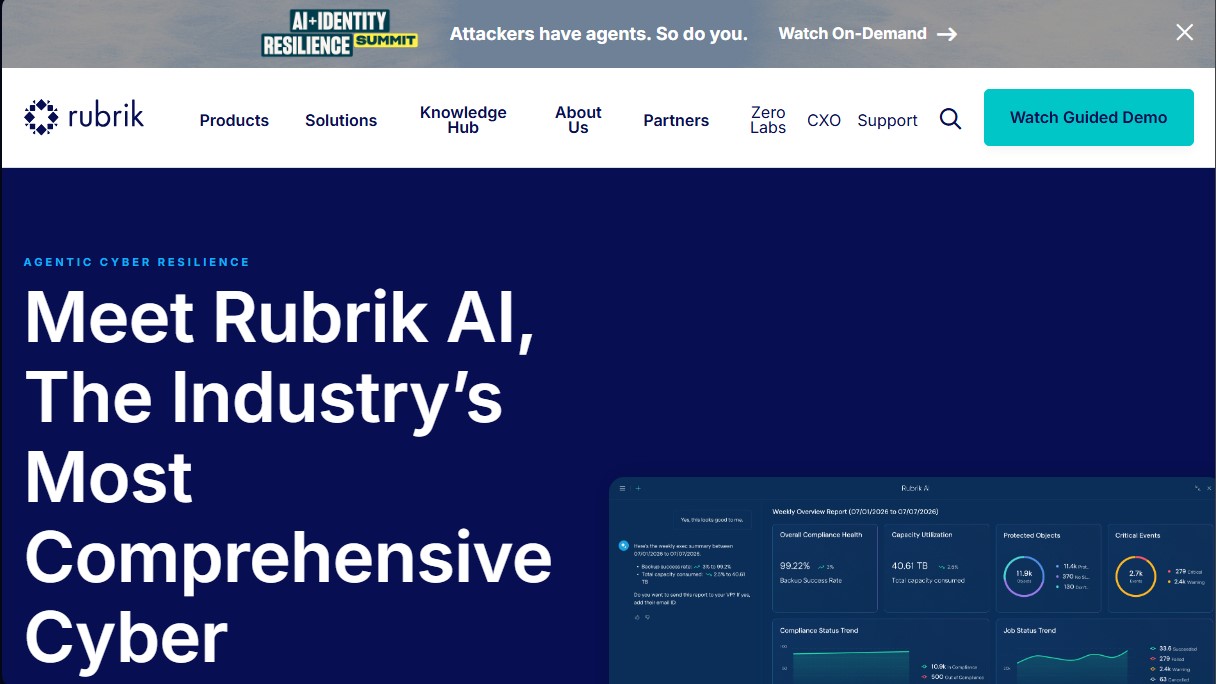This screenshot has height=684, width=1216.
Task: Click the thumbs-down icon under the AI summary
Action: [x=647, y=617]
